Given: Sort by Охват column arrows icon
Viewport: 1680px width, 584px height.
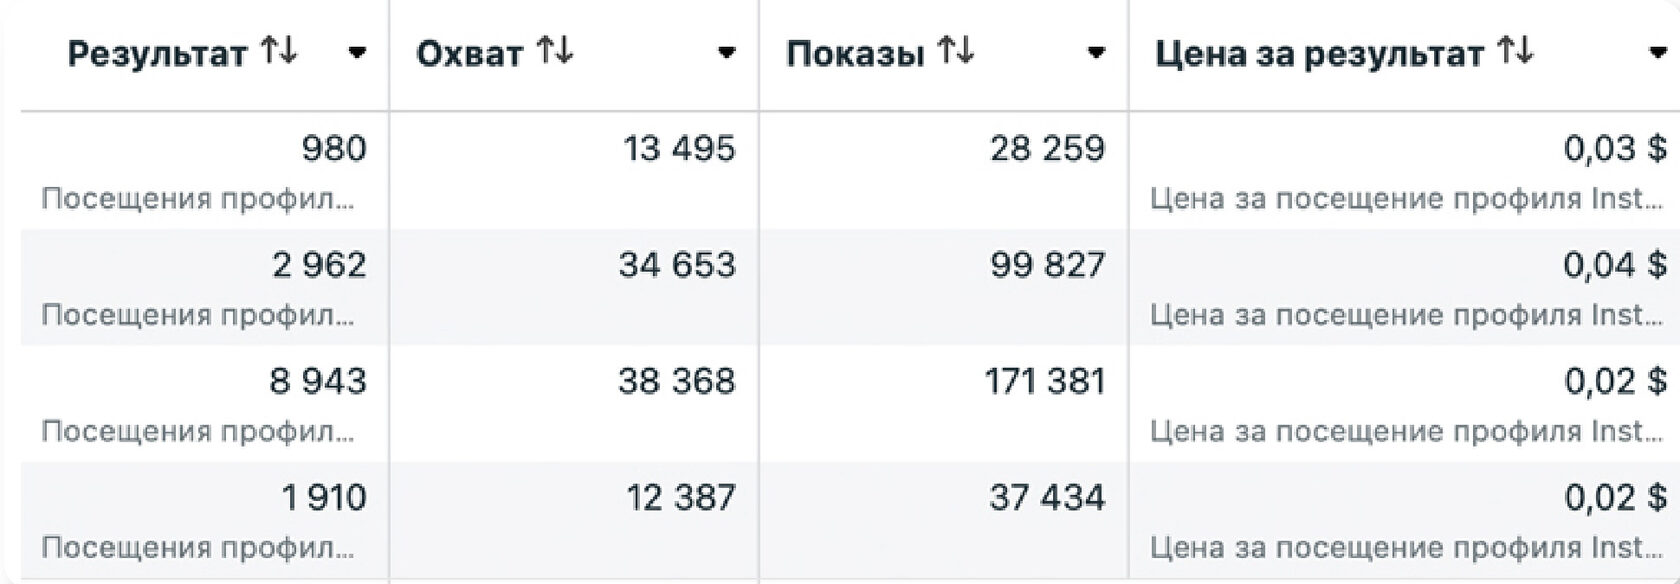Looking at the screenshot, I should coord(554,51).
